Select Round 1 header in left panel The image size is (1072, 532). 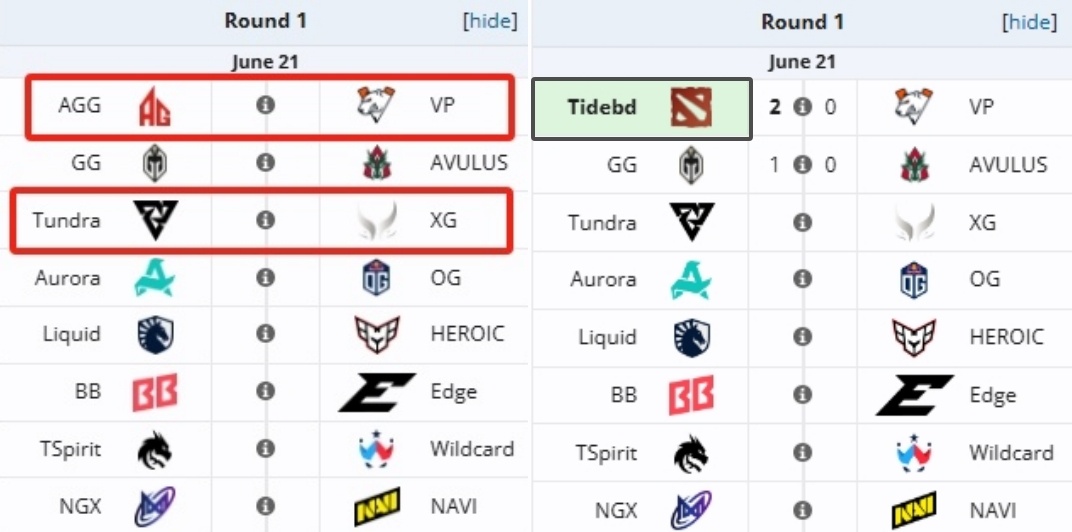(x=265, y=21)
